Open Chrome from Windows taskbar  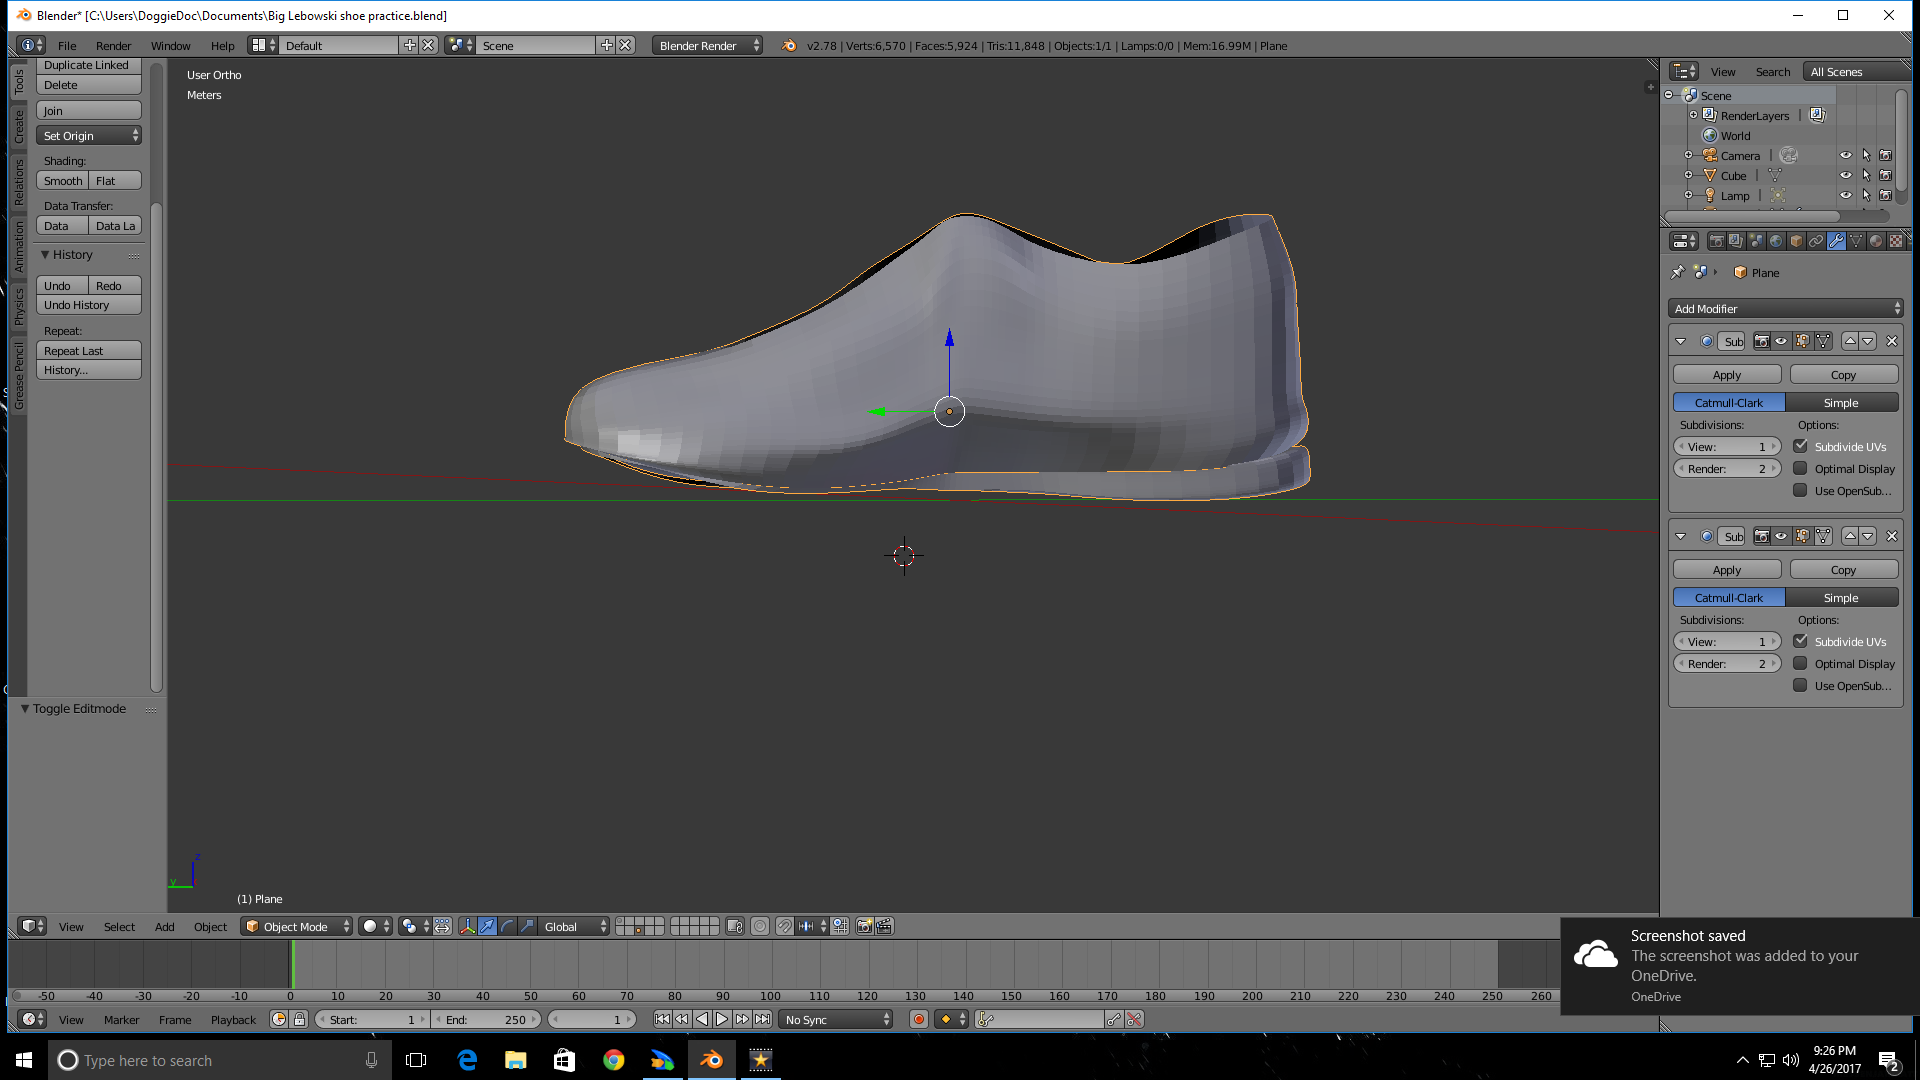click(x=613, y=1060)
